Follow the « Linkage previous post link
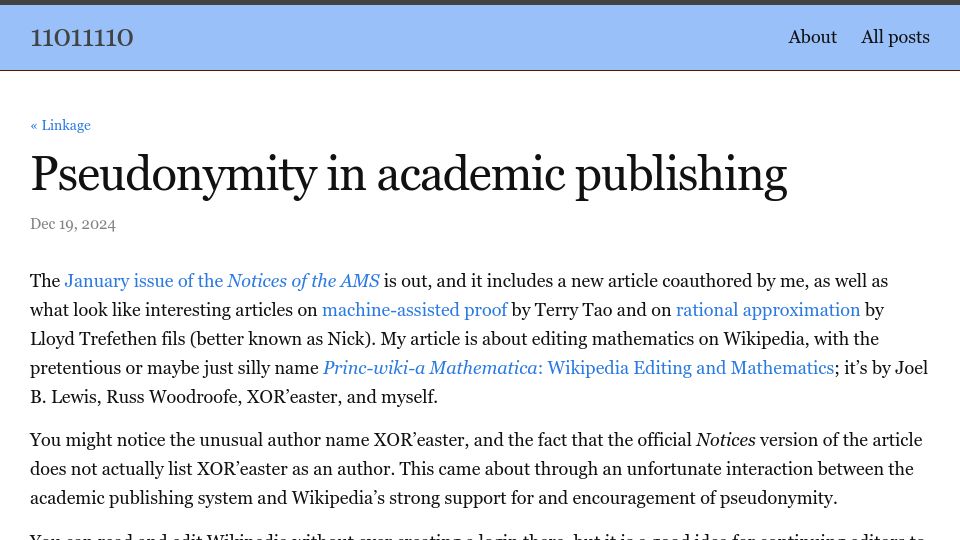Viewport: 960px width, 540px height. click(x=61, y=126)
